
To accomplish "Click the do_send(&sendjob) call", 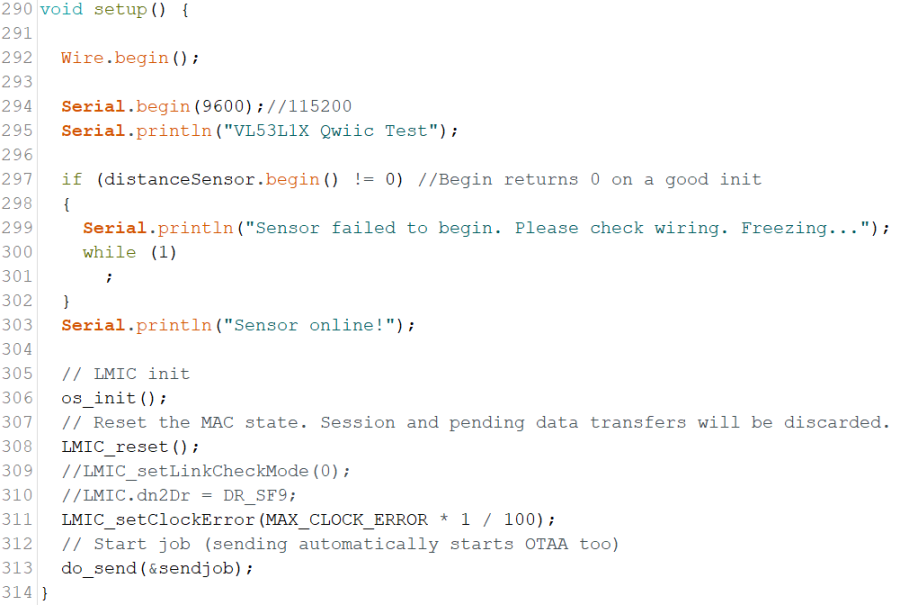I will point(157,568).
